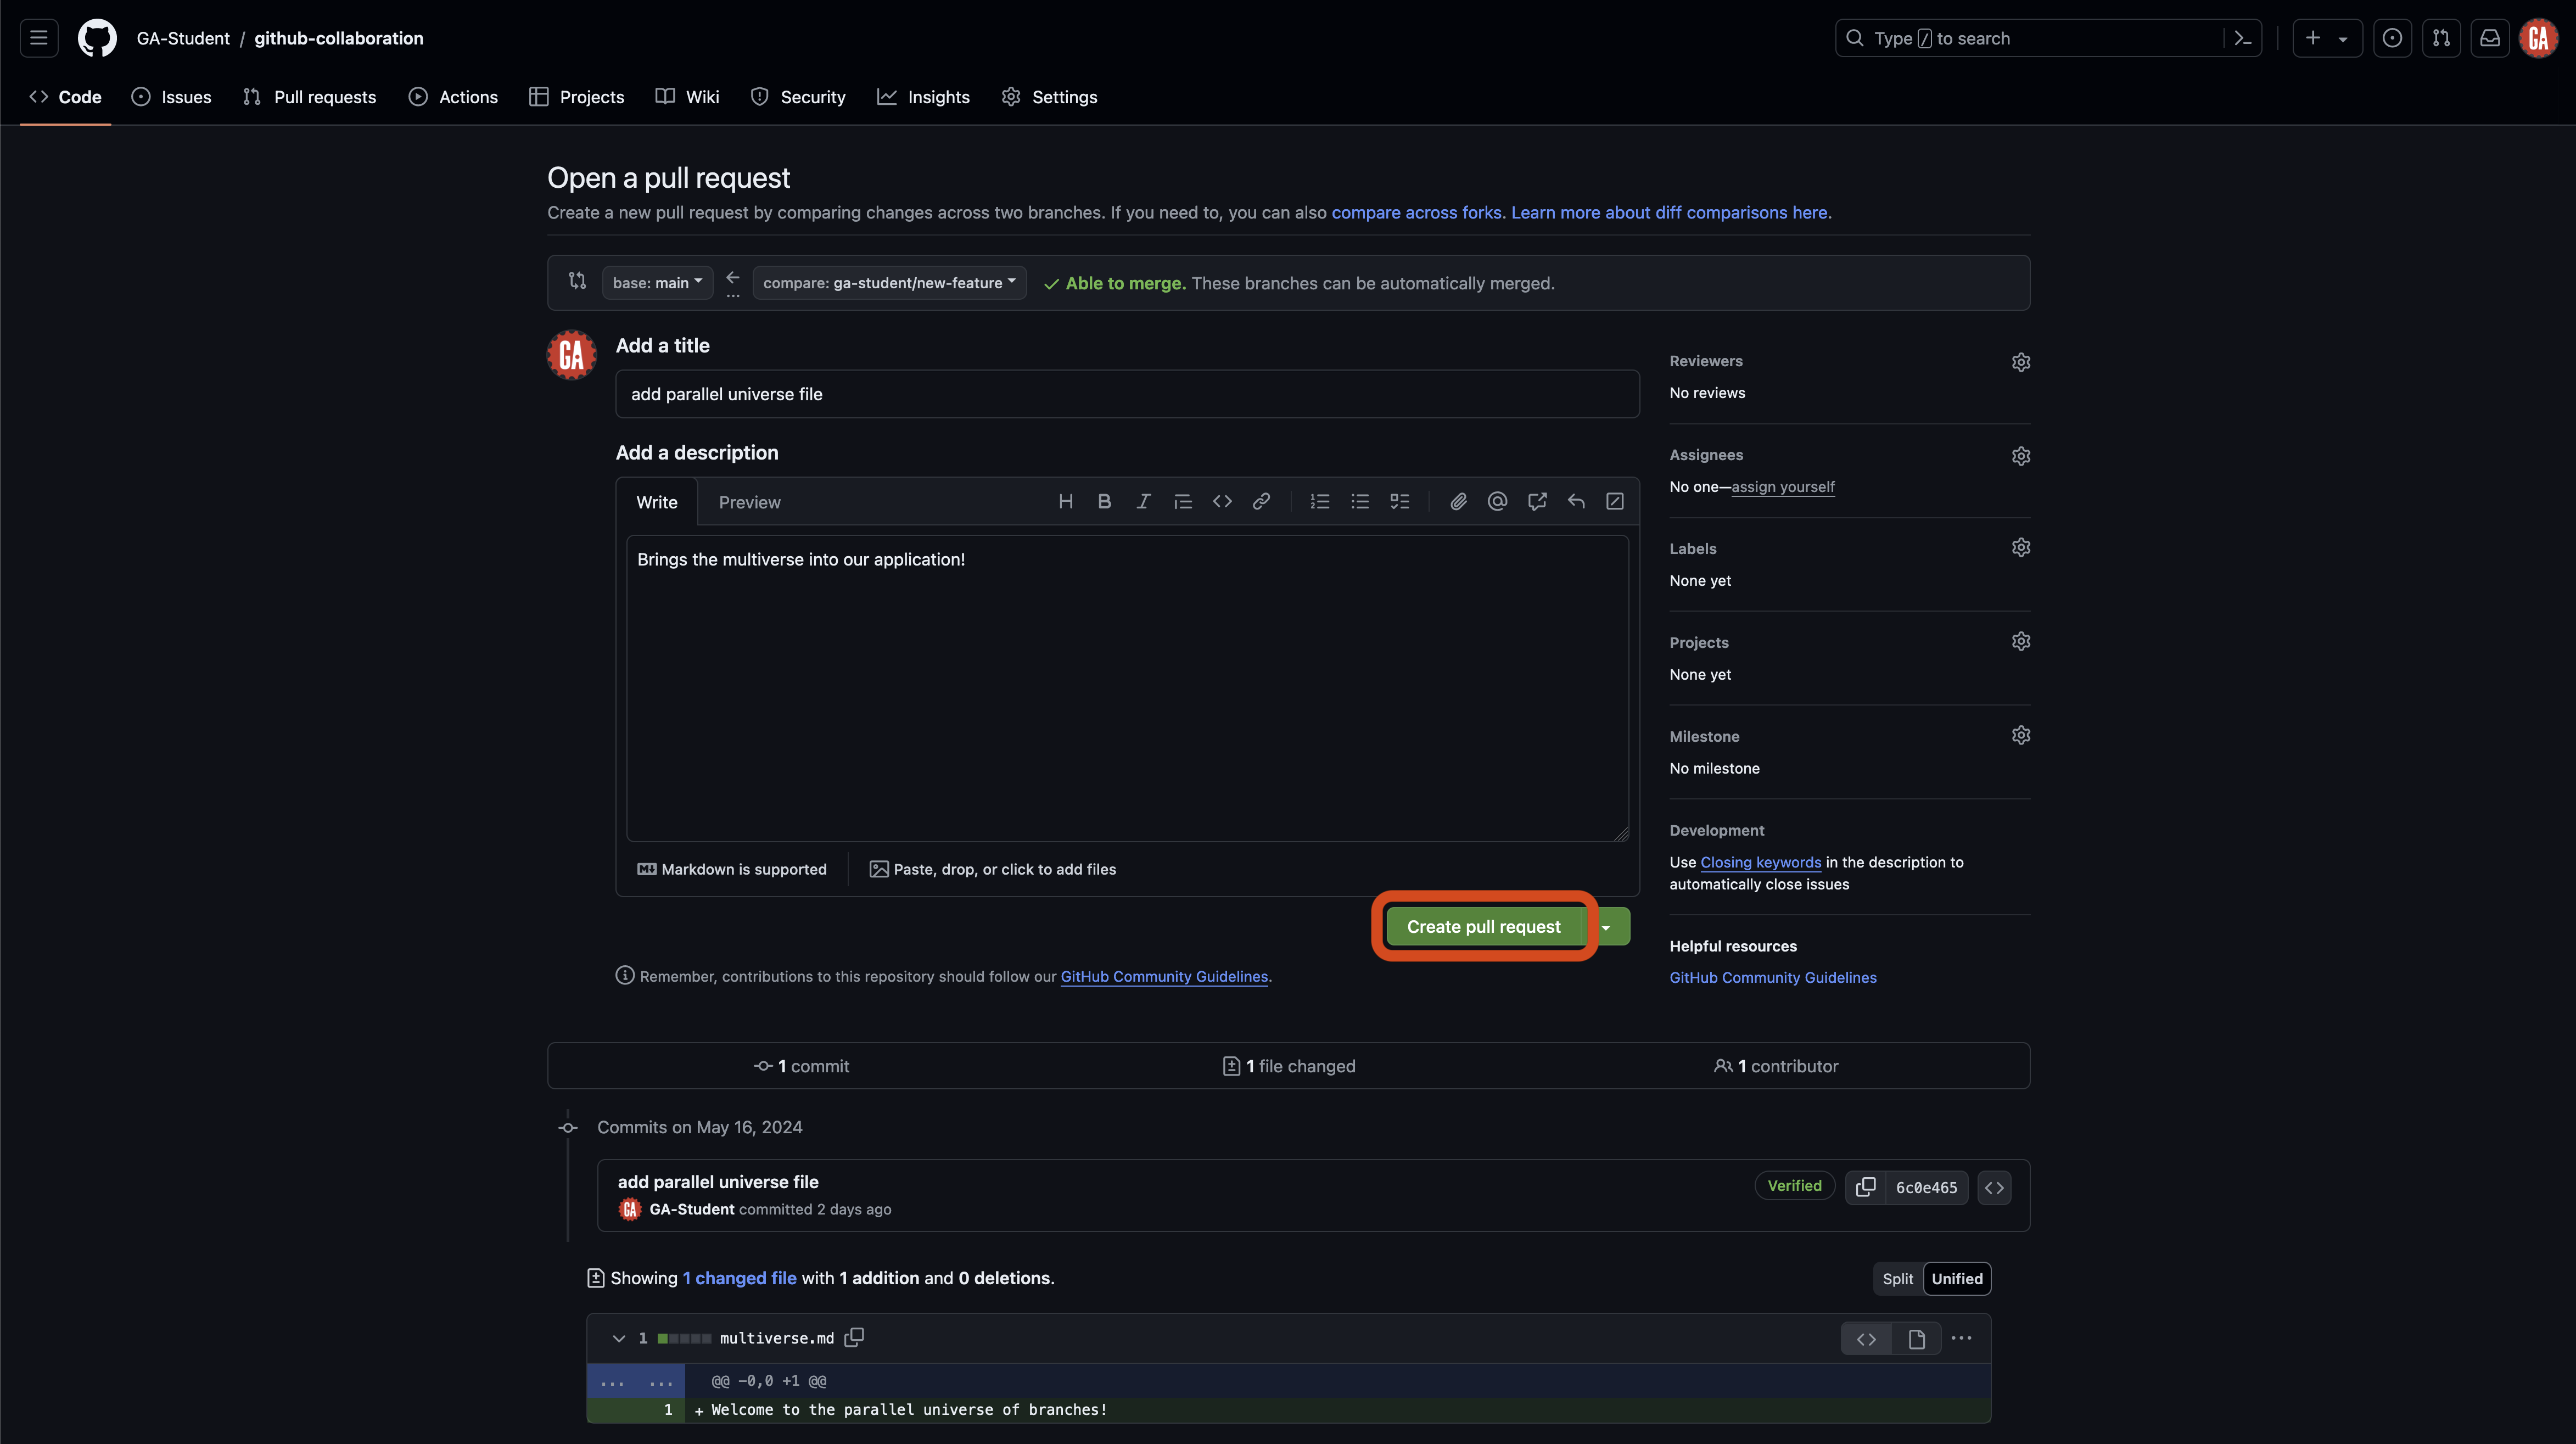Screen dimensions: 2576x1444
Task: Display the rich diff for multiverse.md
Action: tap(1917, 1338)
